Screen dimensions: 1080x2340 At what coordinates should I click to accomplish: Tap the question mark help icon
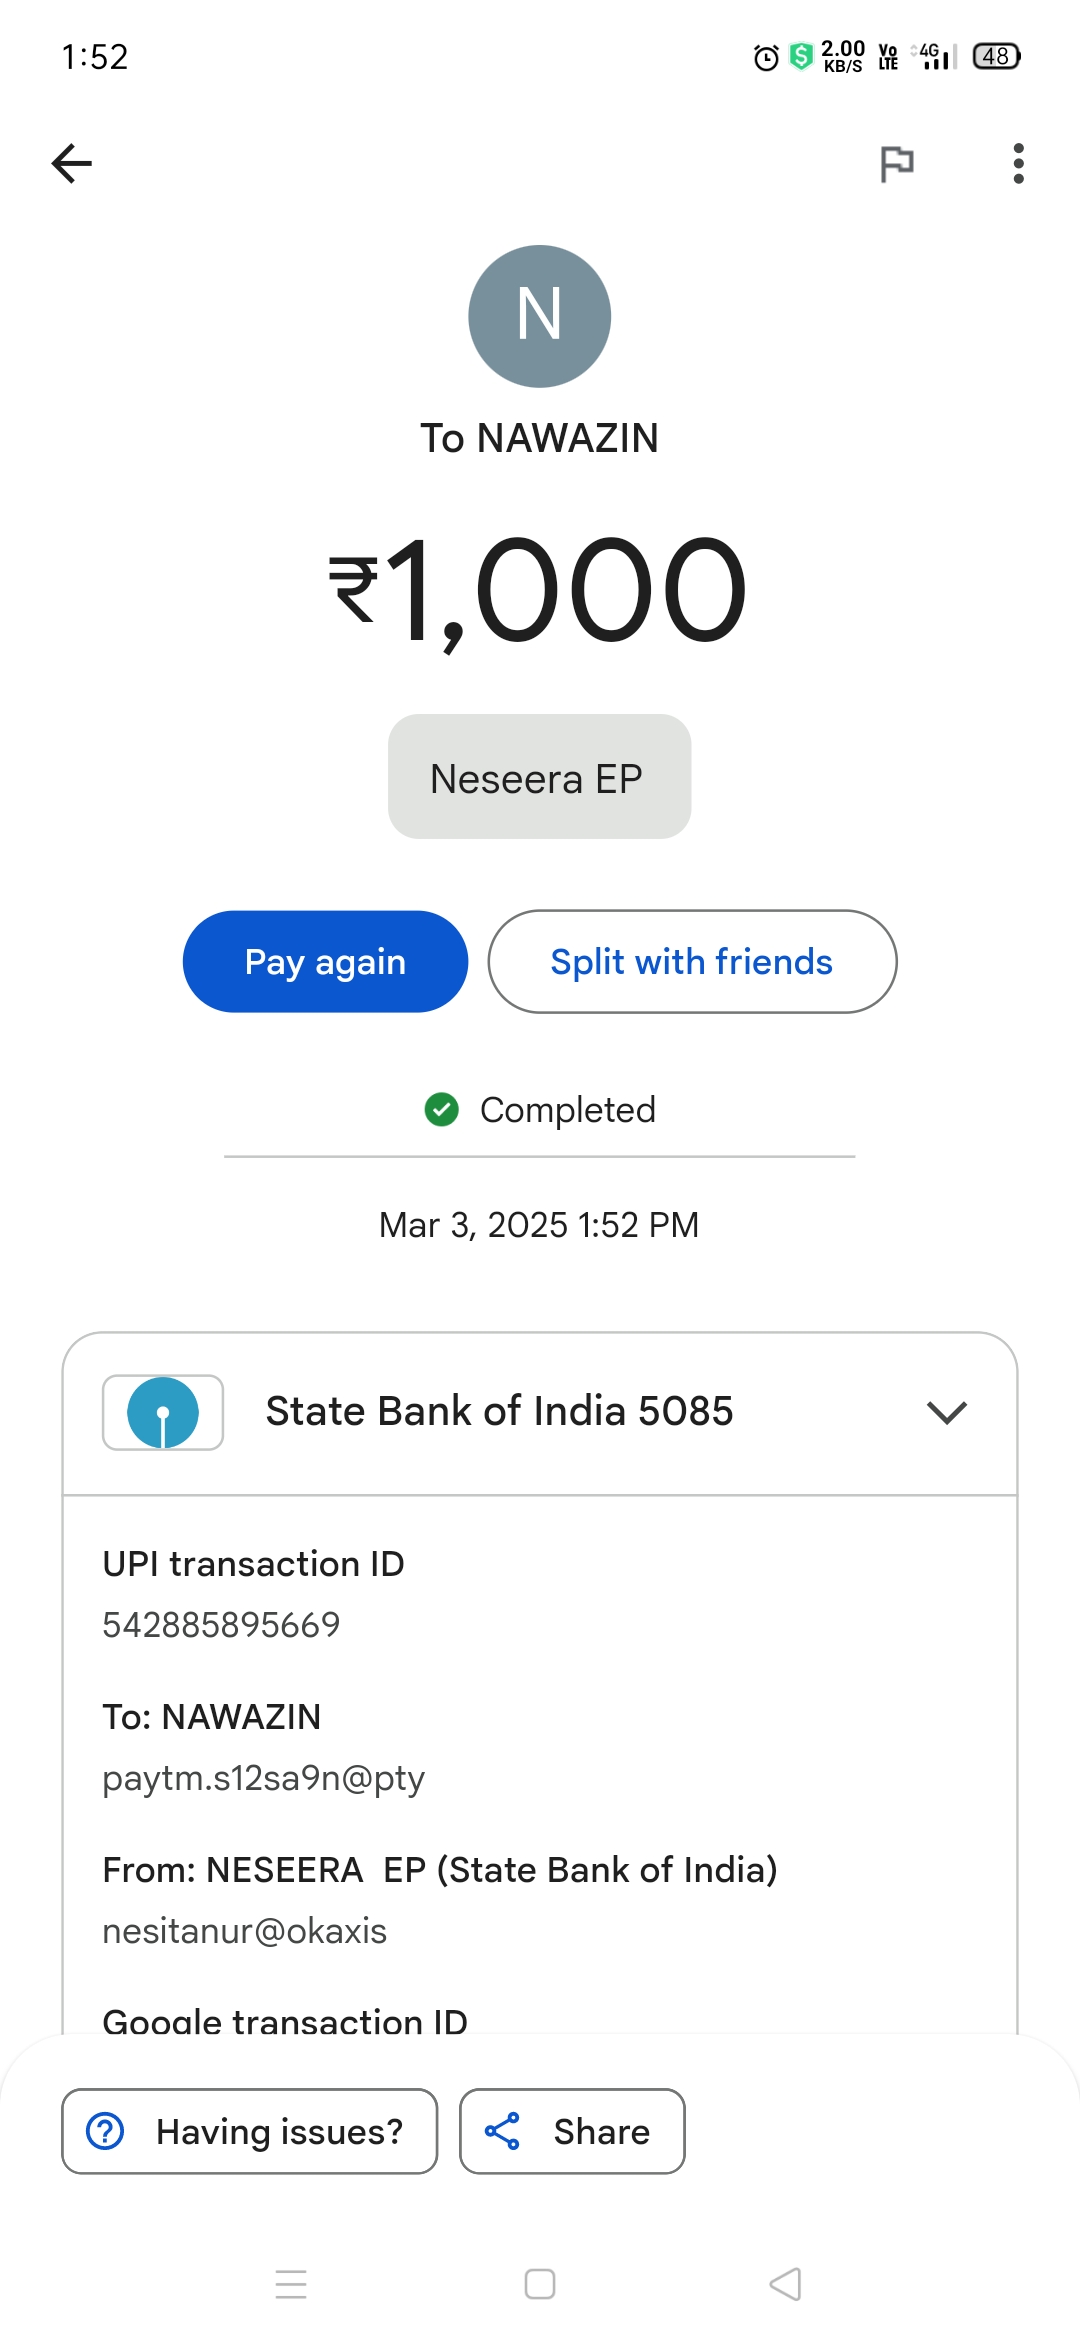(105, 2131)
